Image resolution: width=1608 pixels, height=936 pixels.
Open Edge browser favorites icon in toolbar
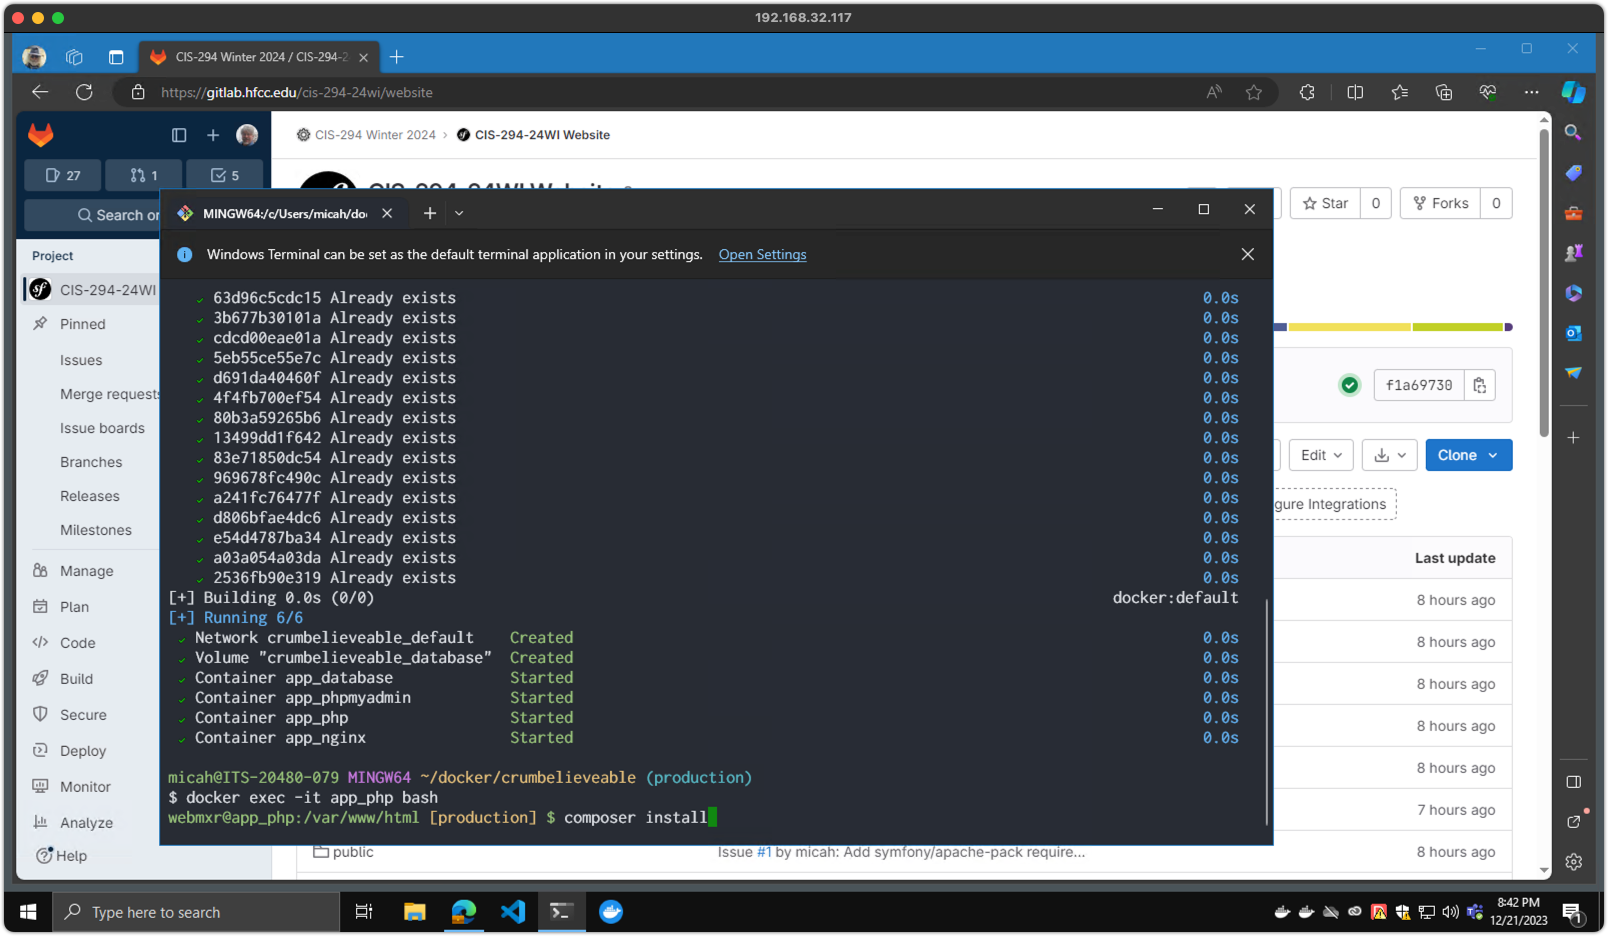click(x=1399, y=92)
